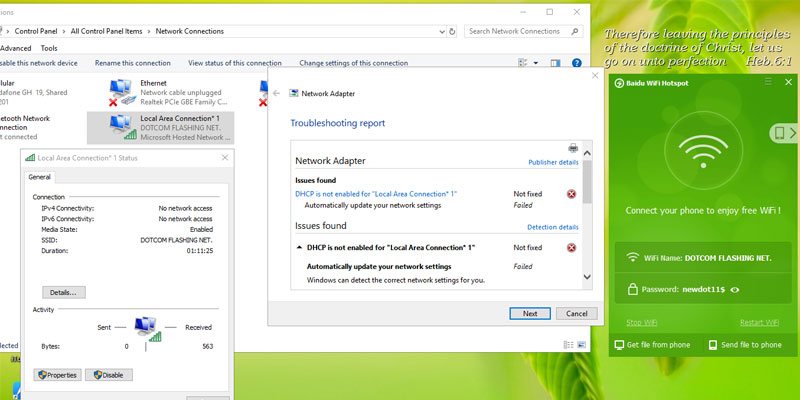Click the back arrow in troubleshooter
The height and width of the screenshot is (400, 800).
277,93
